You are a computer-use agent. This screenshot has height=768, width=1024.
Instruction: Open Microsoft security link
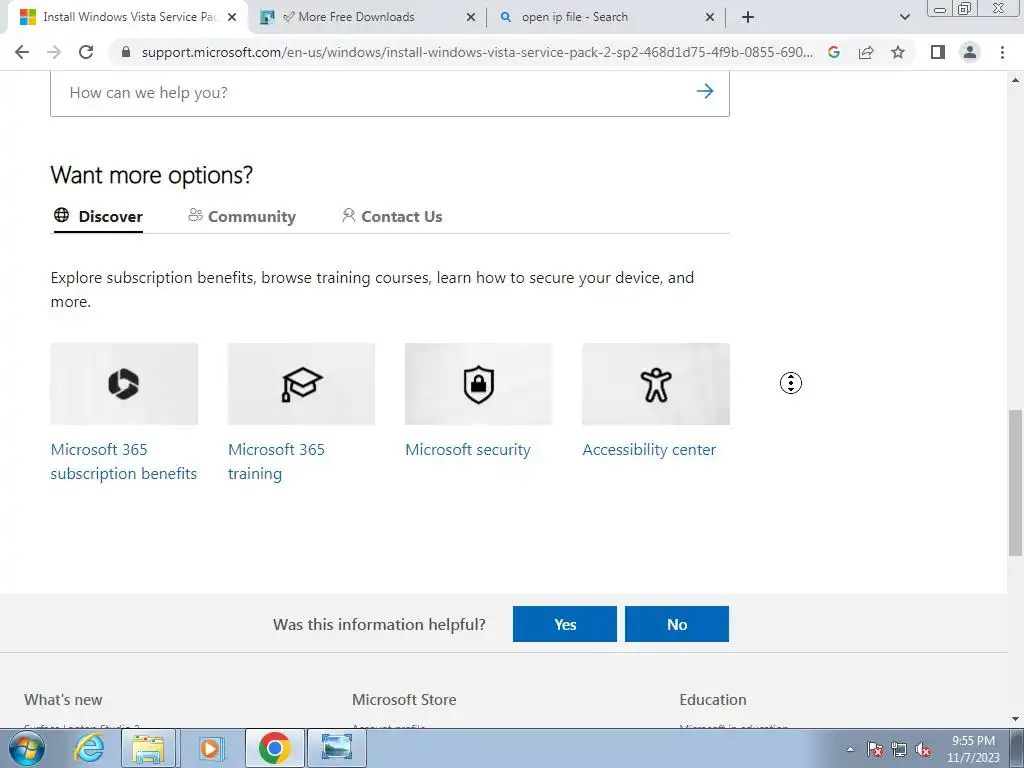468,450
